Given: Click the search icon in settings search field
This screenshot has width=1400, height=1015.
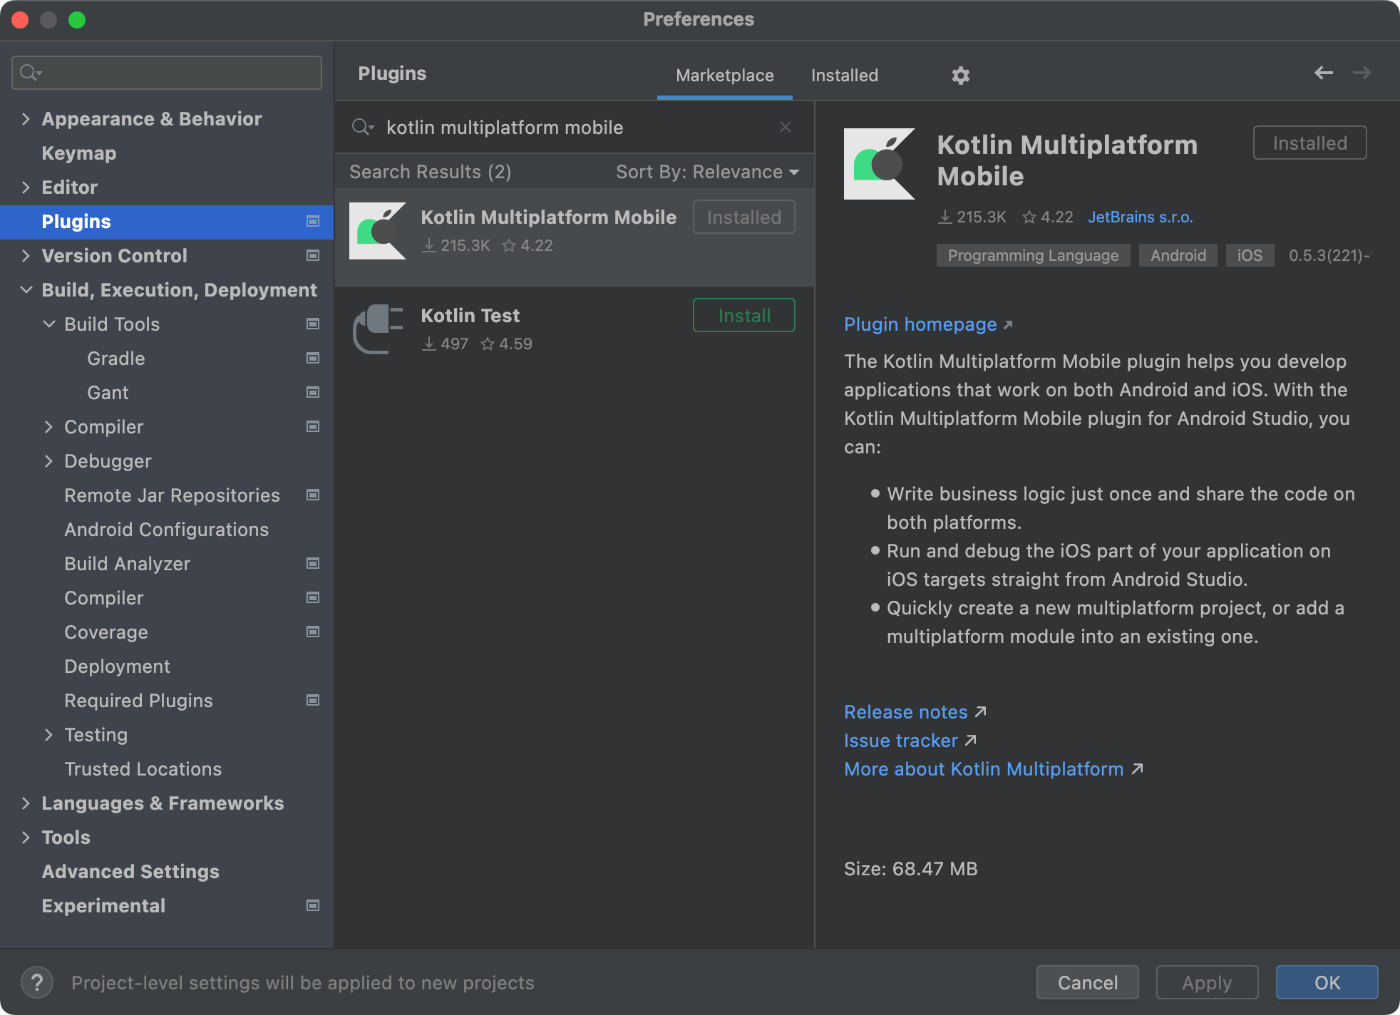Looking at the screenshot, I should 31,72.
